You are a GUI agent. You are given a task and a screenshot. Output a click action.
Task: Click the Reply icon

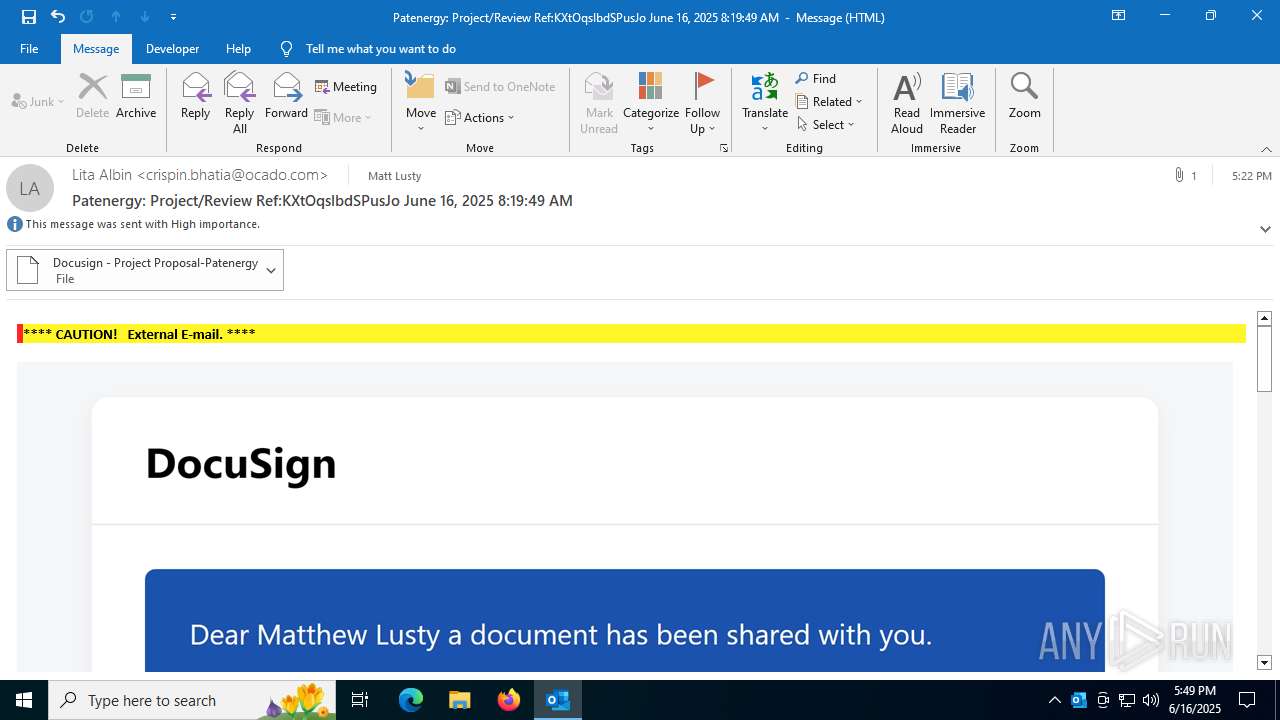click(195, 96)
